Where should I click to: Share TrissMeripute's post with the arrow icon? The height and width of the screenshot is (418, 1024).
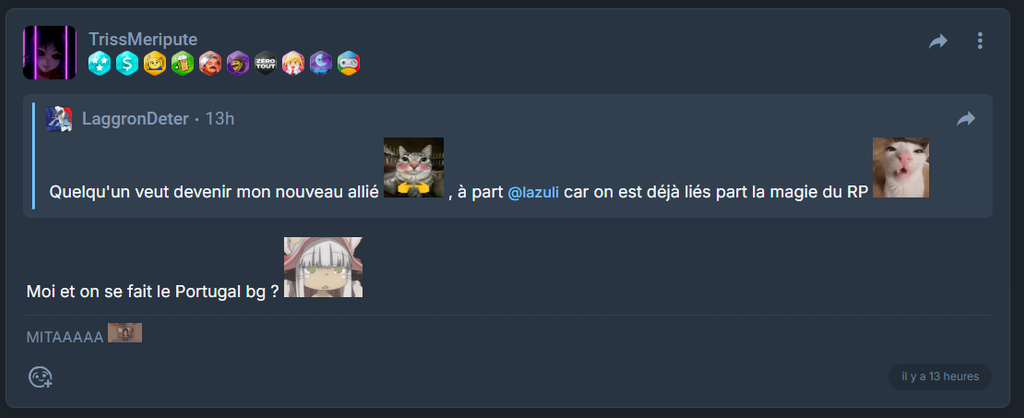938,41
